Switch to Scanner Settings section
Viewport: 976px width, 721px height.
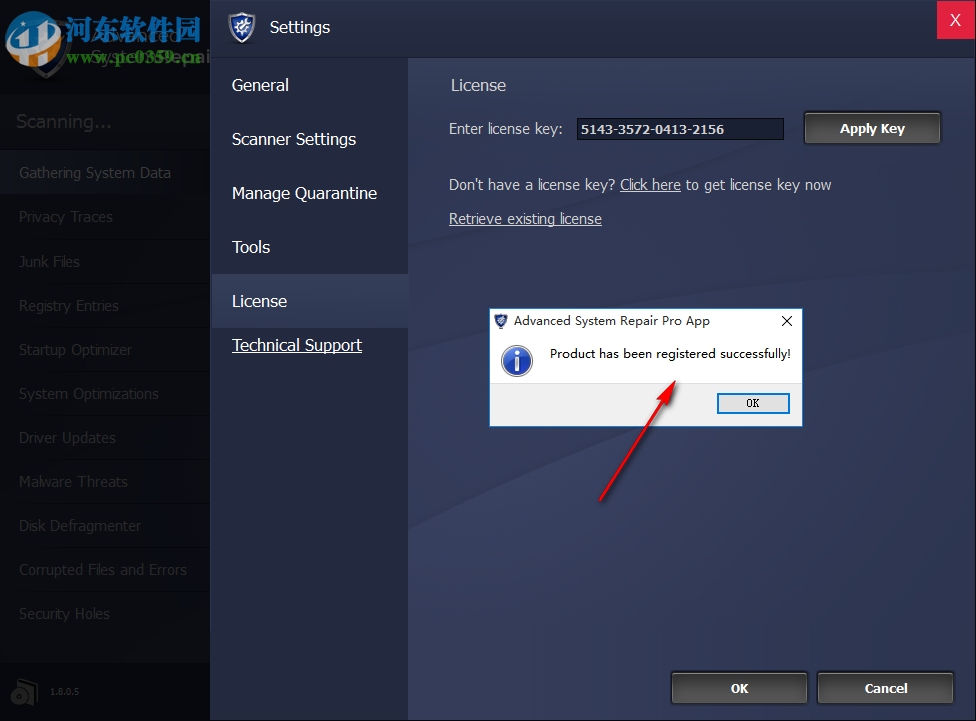point(294,139)
